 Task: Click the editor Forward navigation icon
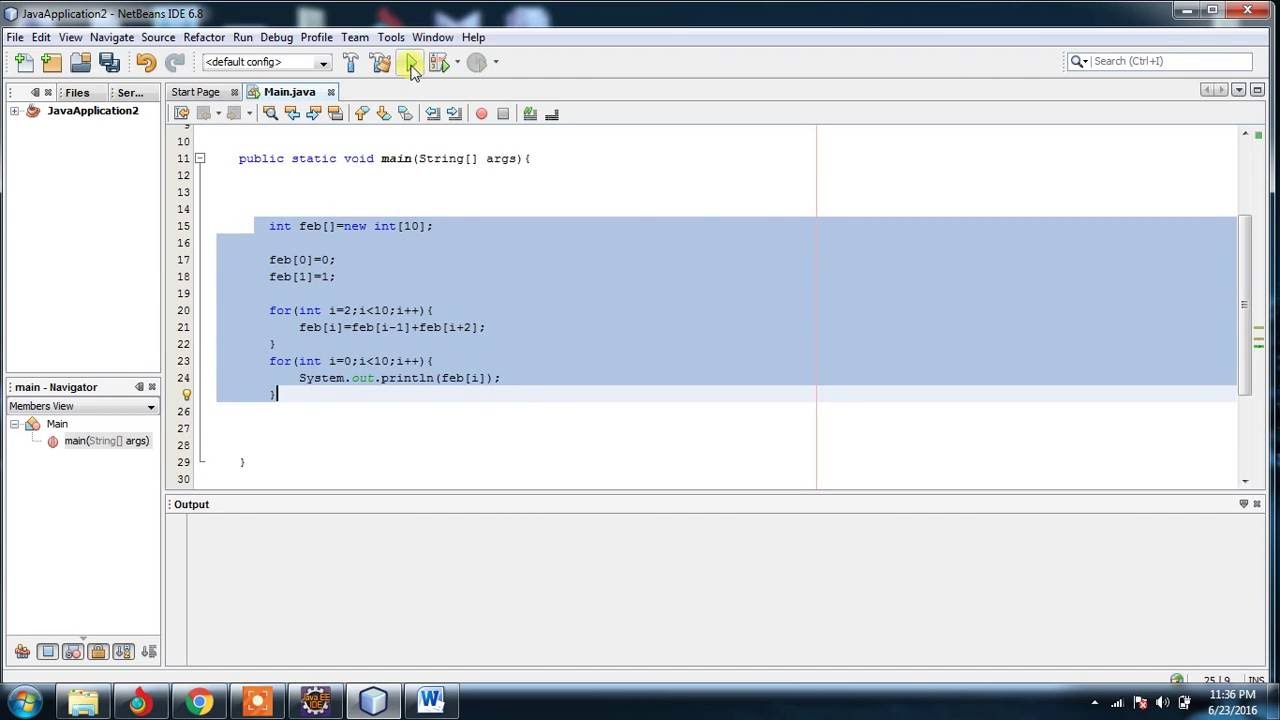[x=234, y=114]
